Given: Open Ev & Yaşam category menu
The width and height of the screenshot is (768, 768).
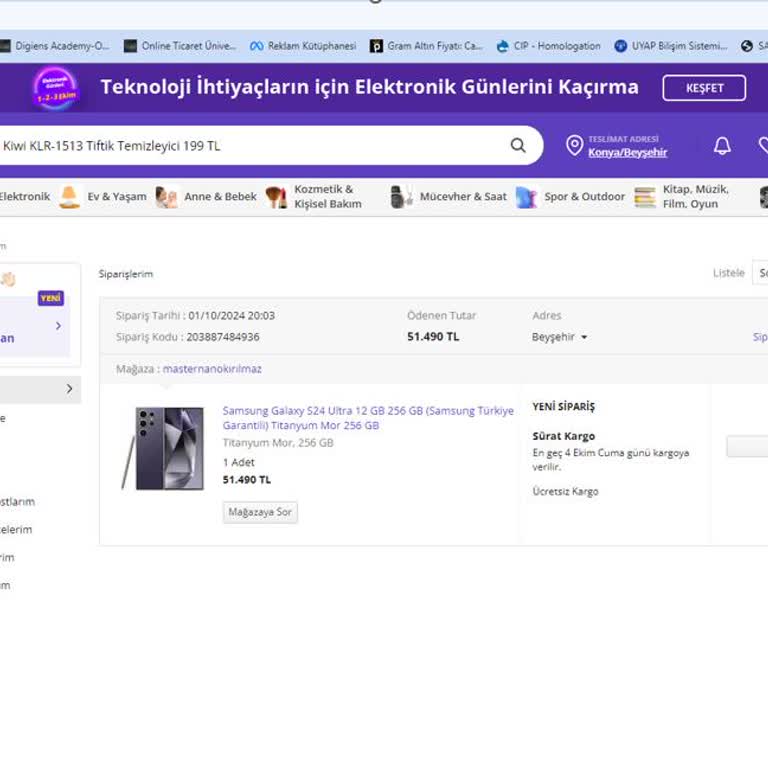Looking at the screenshot, I should tap(117, 197).
